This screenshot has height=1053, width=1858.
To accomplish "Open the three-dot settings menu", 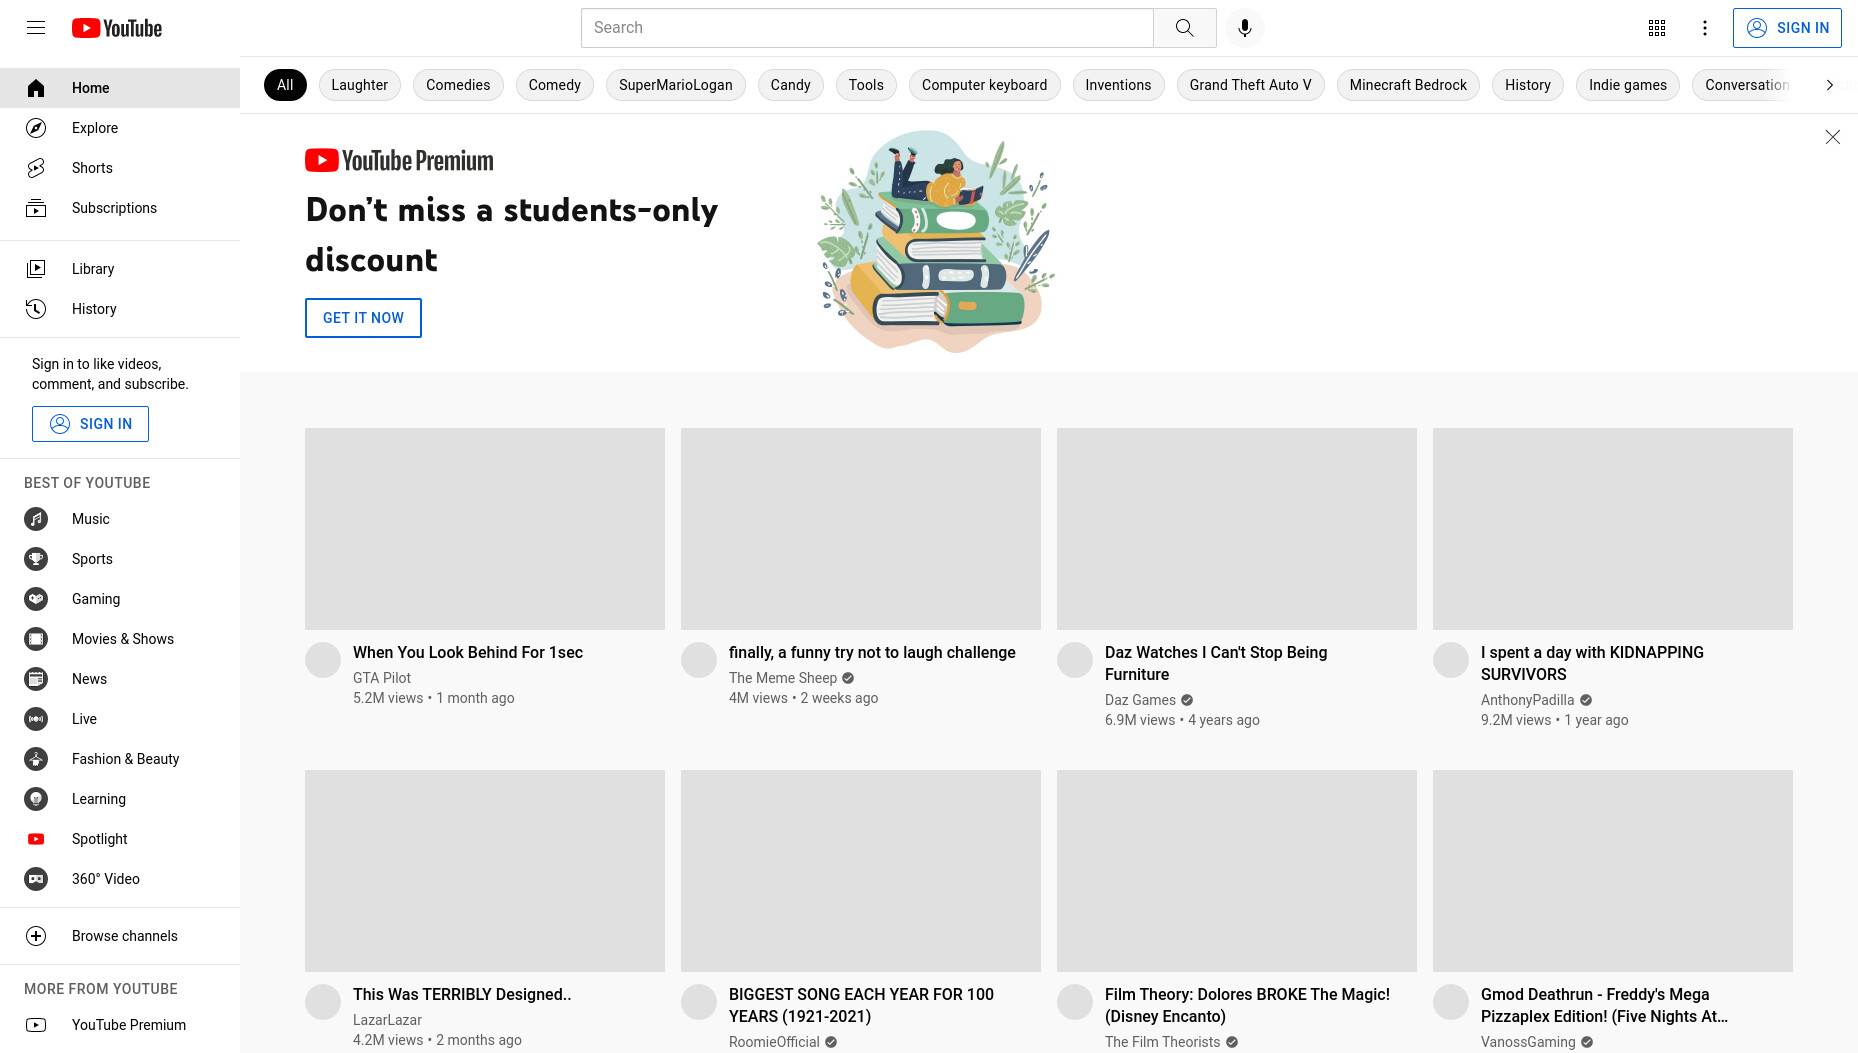I will (1705, 28).
